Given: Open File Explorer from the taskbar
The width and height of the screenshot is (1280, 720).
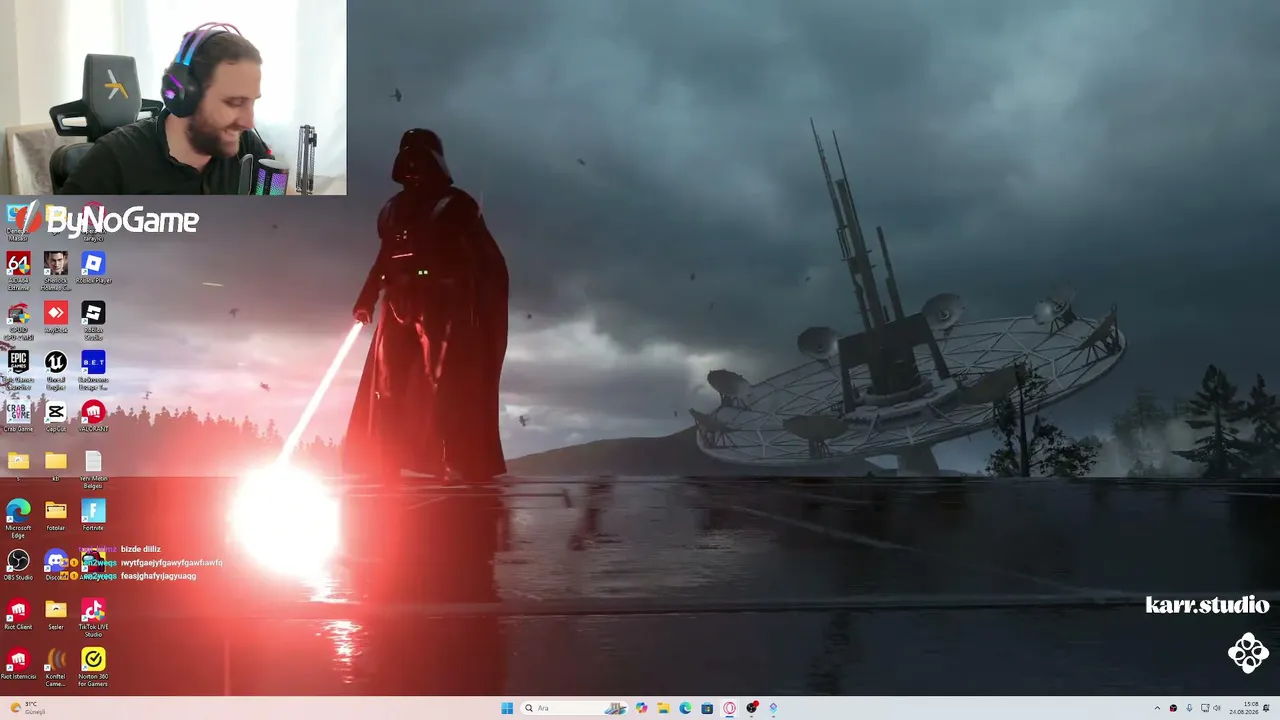Looking at the screenshot, I should (x=663, y=708).
